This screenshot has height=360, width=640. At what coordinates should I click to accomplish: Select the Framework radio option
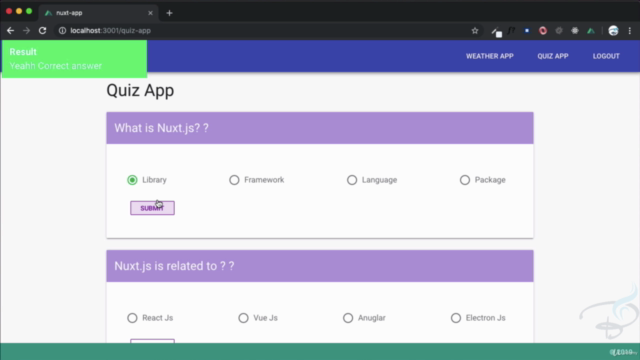tap(234, 180)
